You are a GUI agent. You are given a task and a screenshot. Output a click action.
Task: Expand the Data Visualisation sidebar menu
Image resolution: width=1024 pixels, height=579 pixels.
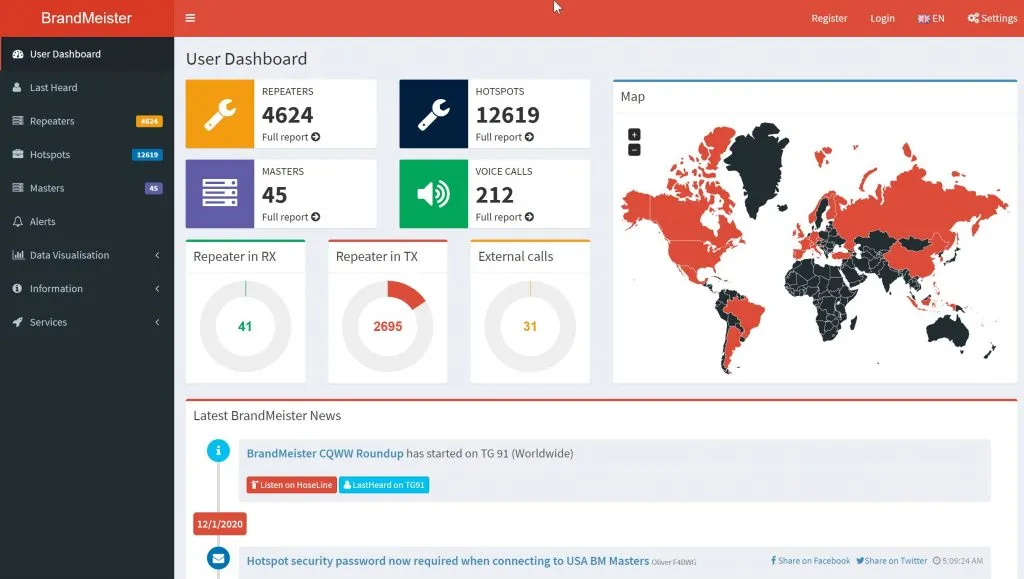coord(86,255)
